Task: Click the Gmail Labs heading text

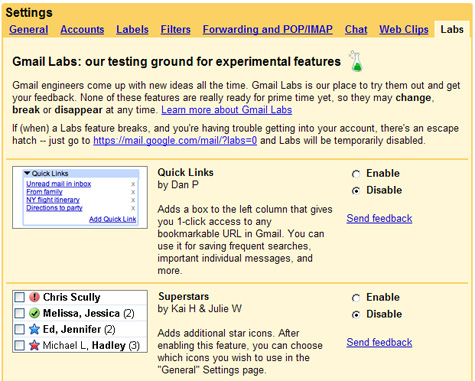Action: (x=176, y=62)
